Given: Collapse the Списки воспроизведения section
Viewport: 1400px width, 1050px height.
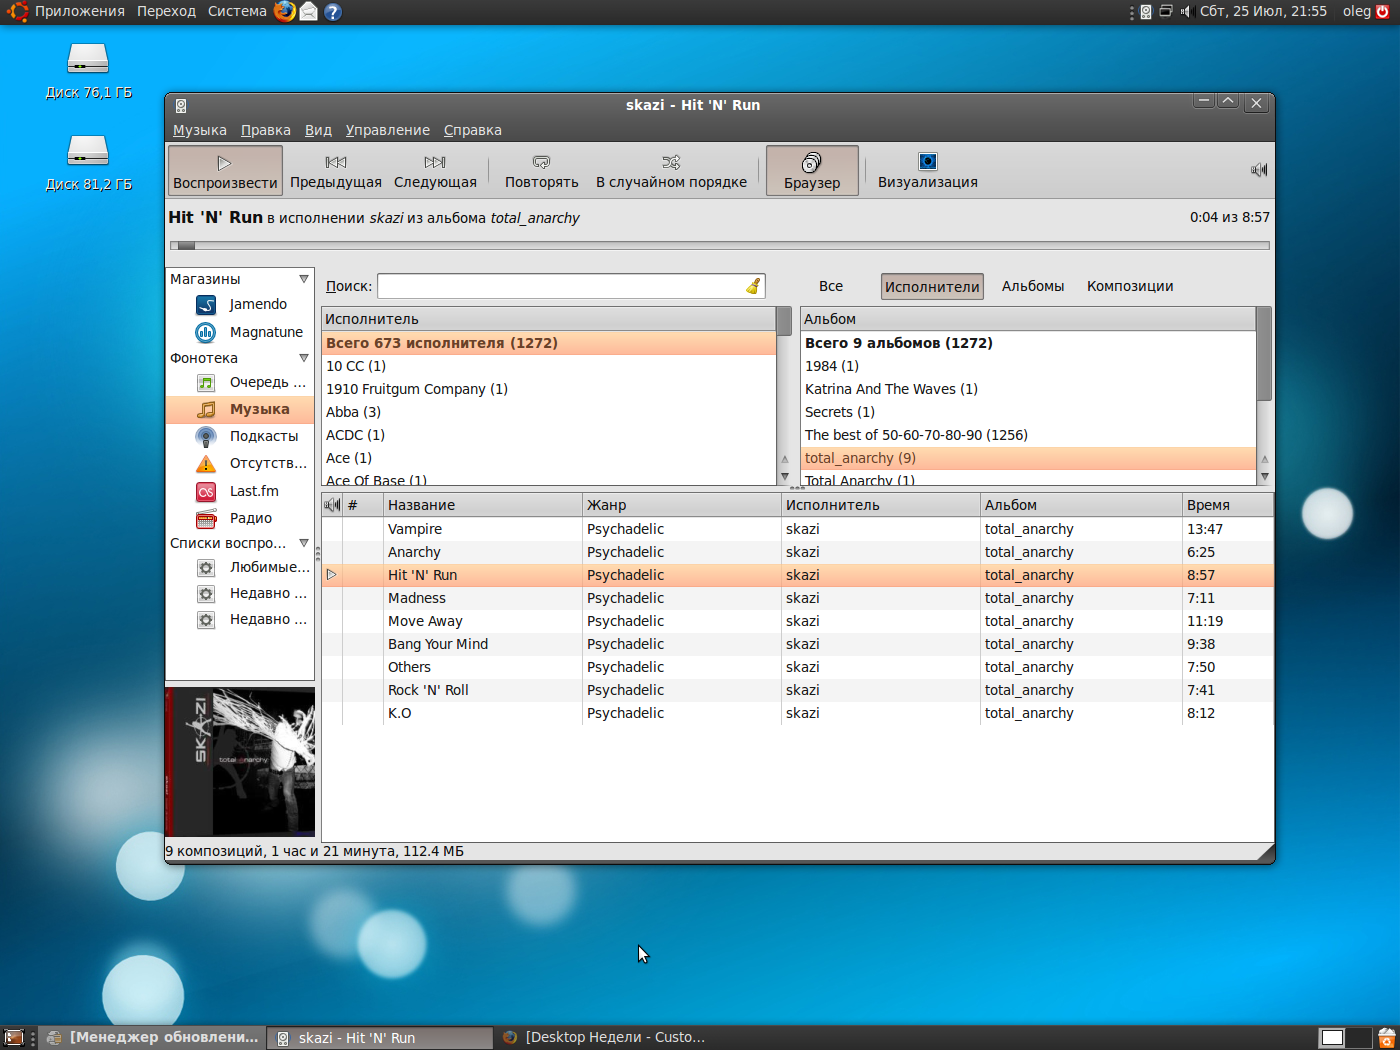Looking at the screenshot, I should (304, 543).
